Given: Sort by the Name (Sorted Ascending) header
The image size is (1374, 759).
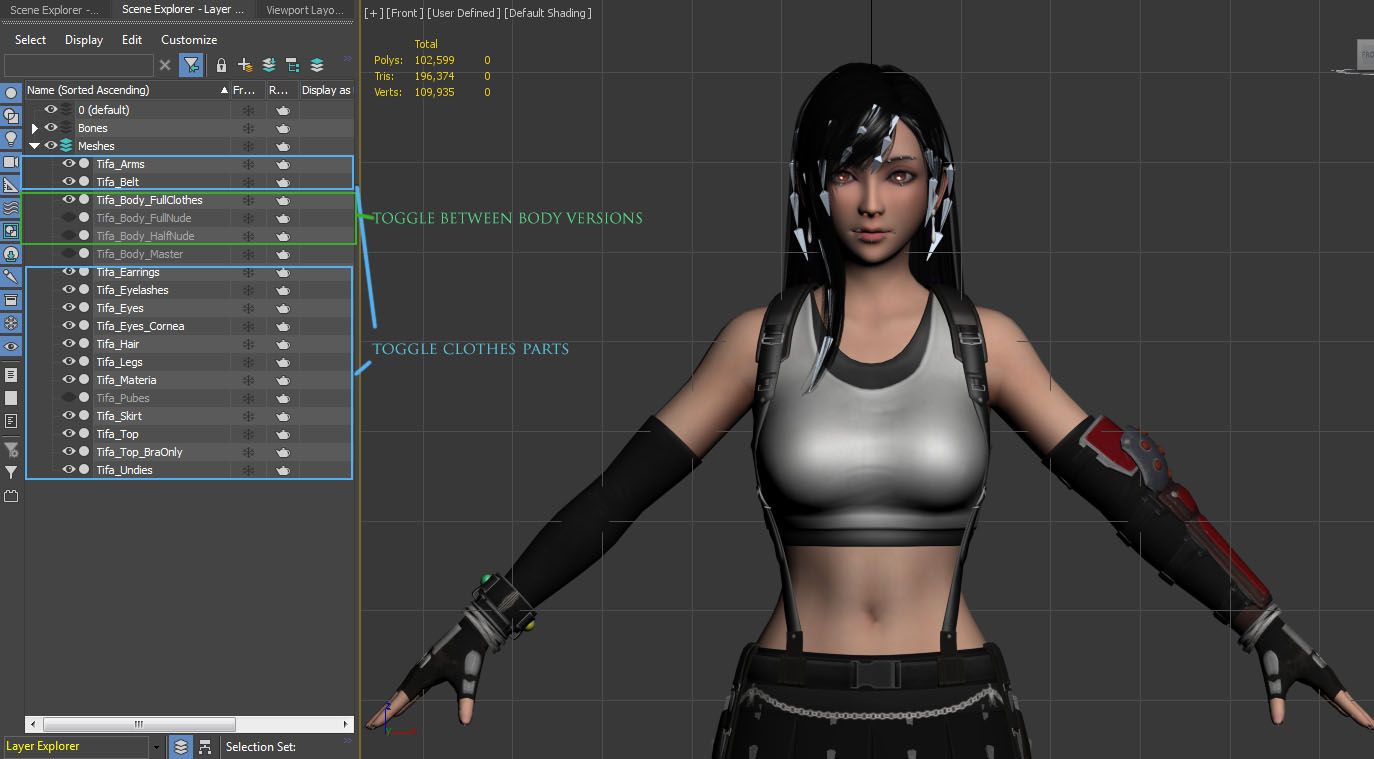Looking at the screenshot, I should pos(127,90).
